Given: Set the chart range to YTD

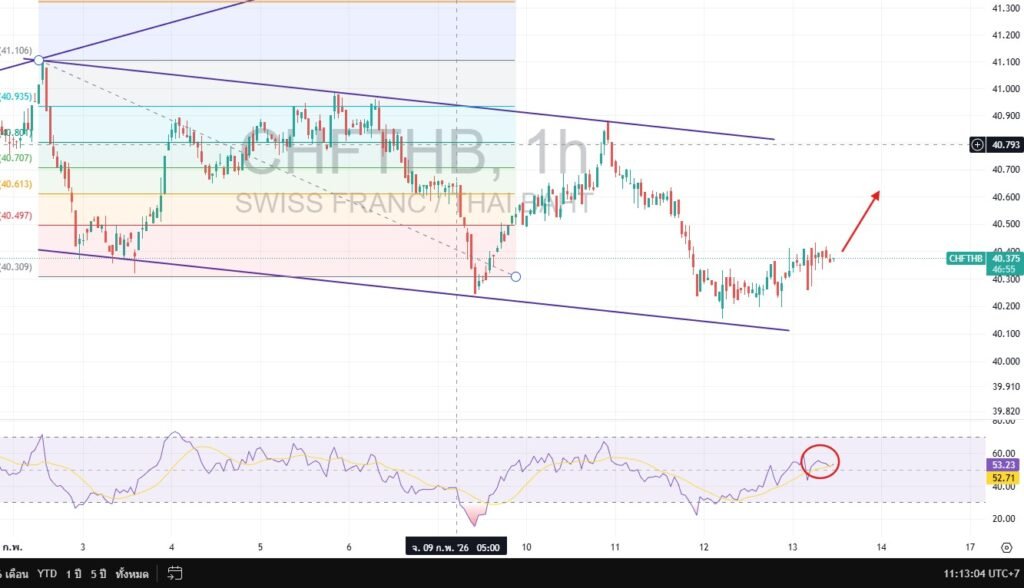Looking at the screenshot, I should (47, 574).
